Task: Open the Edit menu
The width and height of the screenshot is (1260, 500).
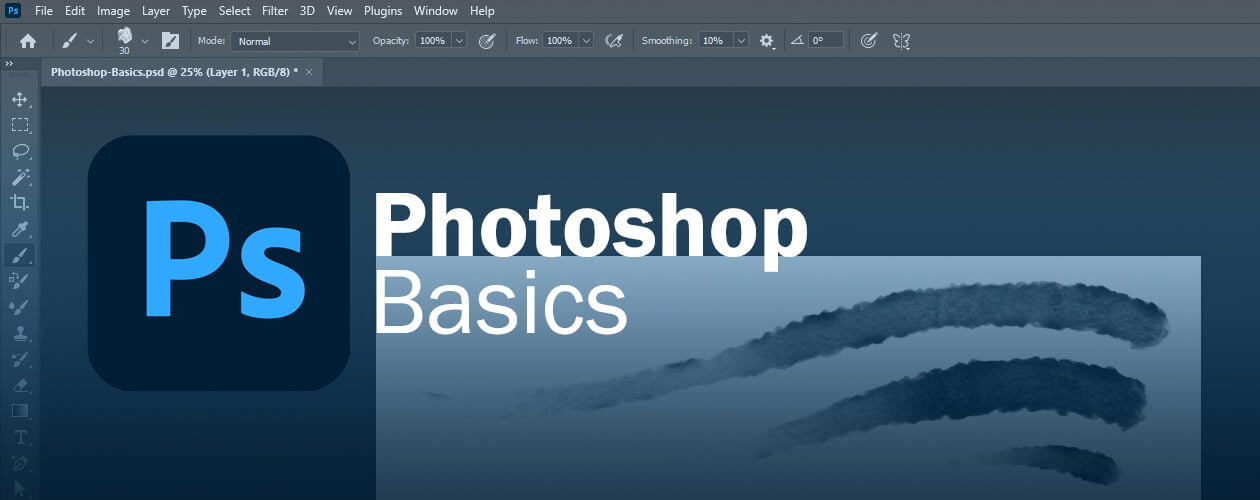Action: click(x=75, y=11)
